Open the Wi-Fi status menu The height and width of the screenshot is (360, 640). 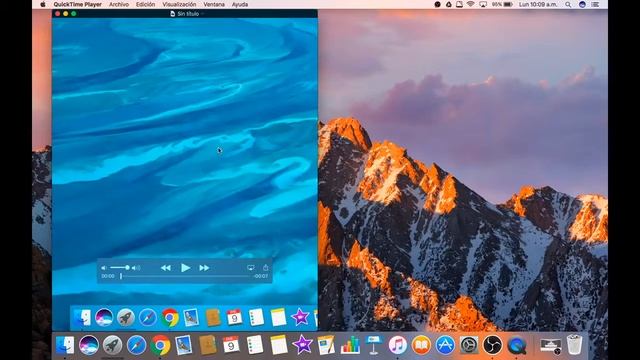tap(471, 4)
